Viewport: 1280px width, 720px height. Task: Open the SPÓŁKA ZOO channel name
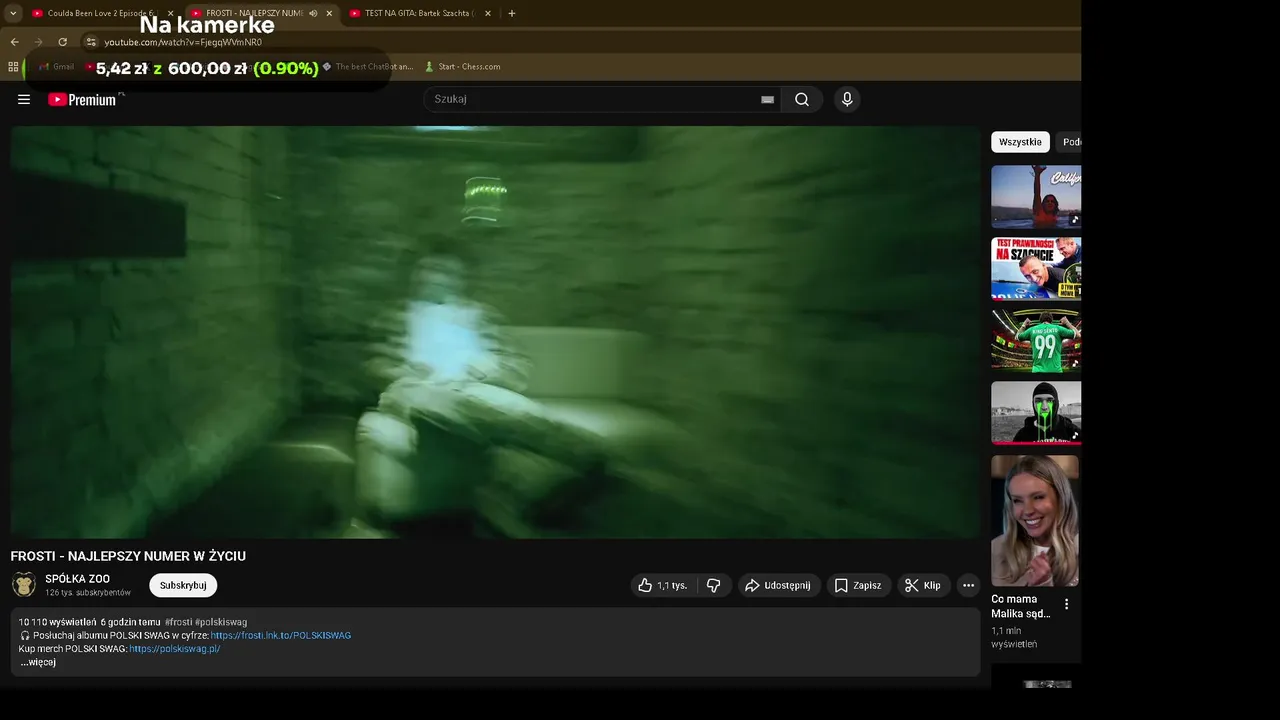point(77,579)
